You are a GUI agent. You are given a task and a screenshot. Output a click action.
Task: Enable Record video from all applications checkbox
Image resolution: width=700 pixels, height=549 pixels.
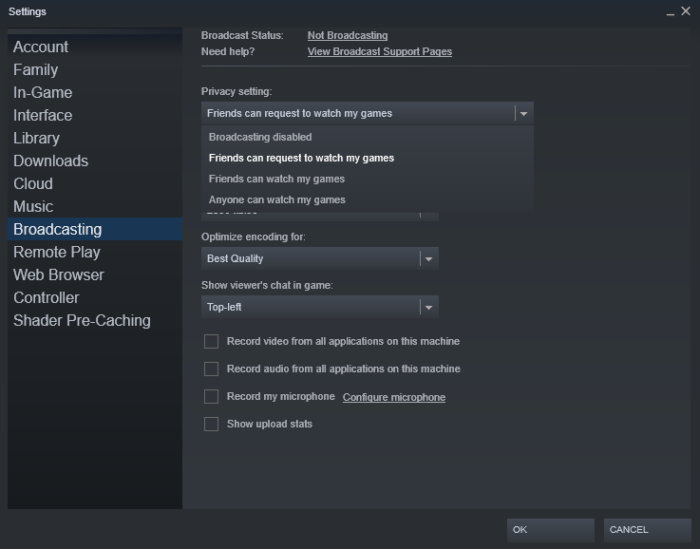(211, 341)
